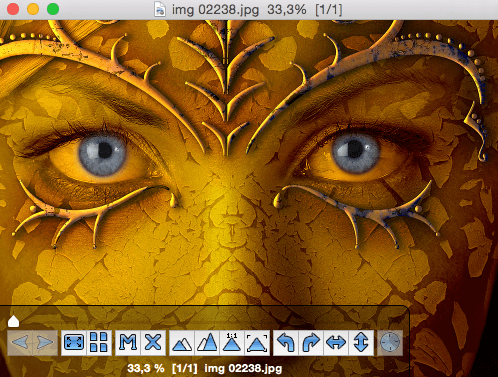Show image at 1:1 actual size
The width and height of the screenshot is (498, 377).
coord(232,342)
